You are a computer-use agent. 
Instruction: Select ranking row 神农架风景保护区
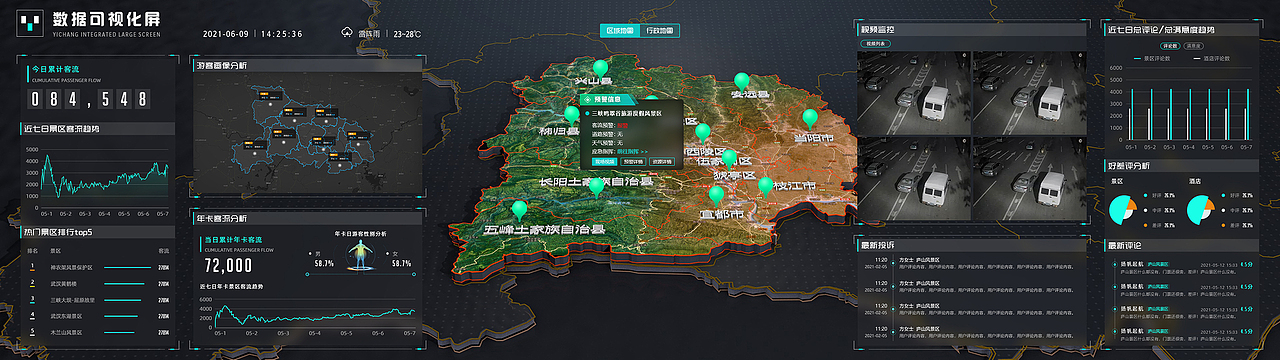98,267
